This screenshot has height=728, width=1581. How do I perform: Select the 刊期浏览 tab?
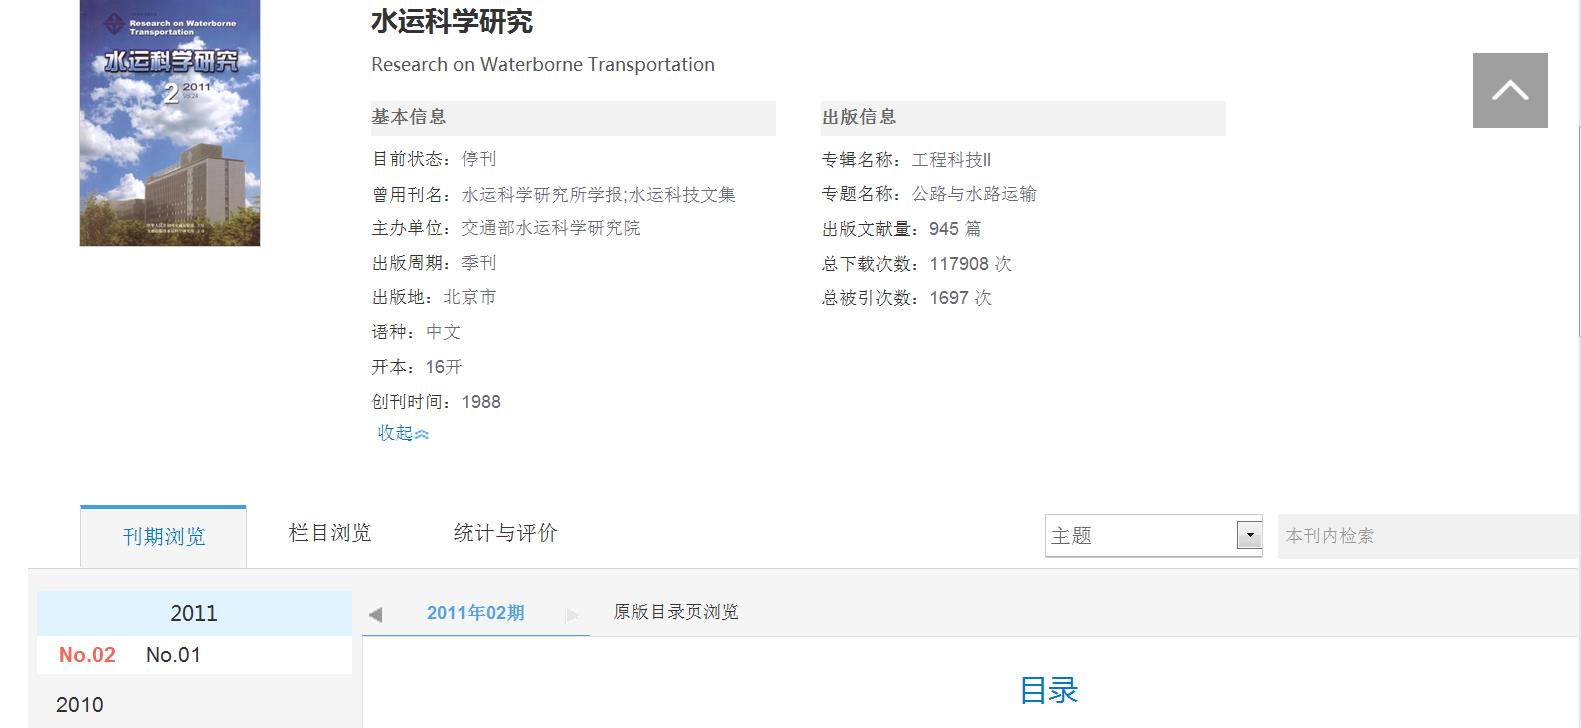click(x=164, y=536)
